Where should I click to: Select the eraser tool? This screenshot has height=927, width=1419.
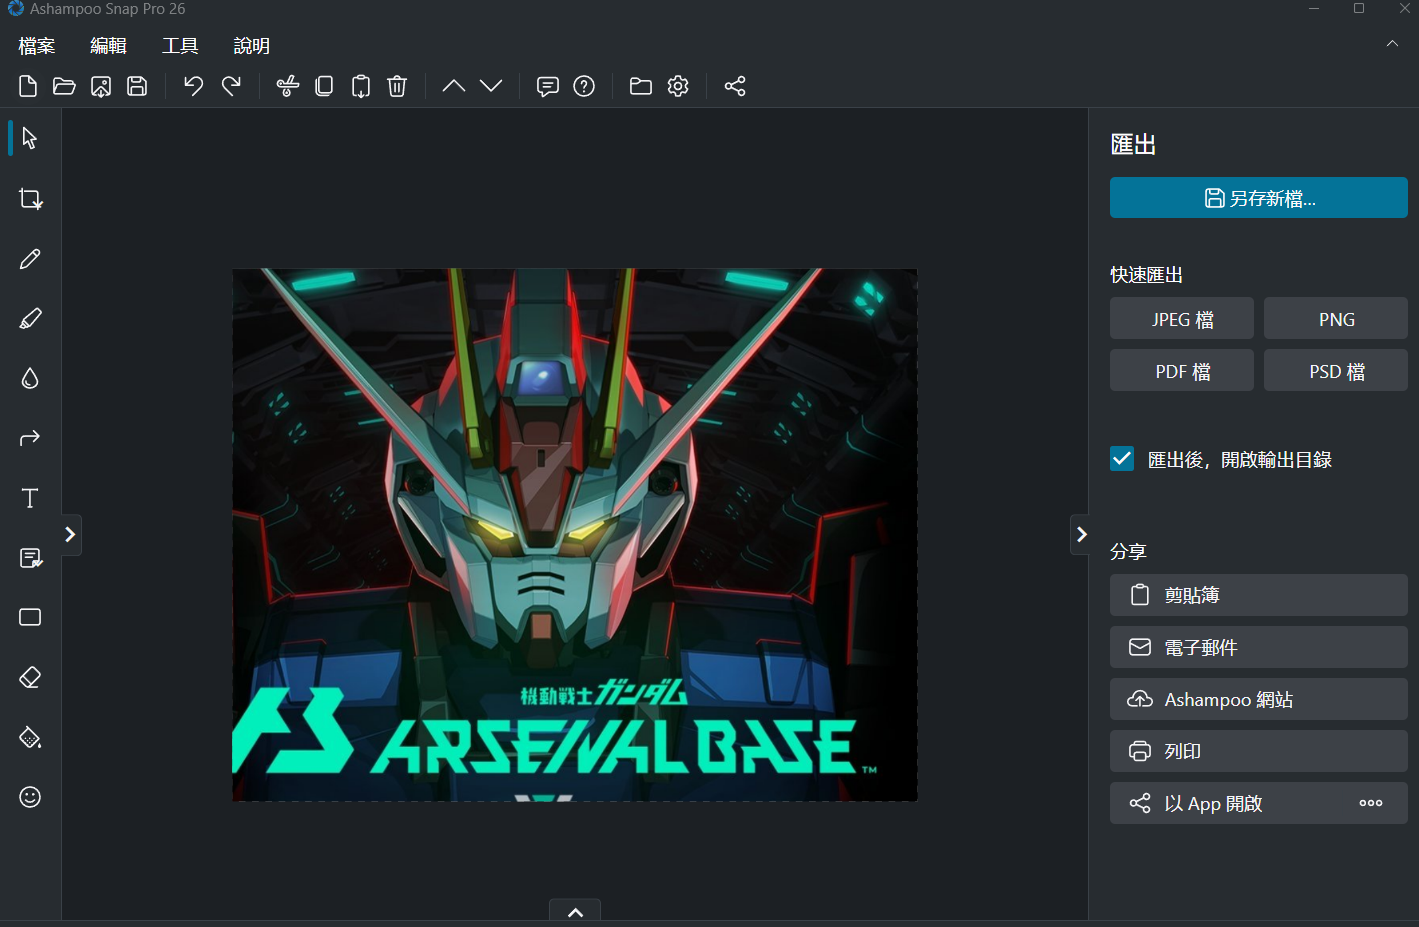point(30,677)
